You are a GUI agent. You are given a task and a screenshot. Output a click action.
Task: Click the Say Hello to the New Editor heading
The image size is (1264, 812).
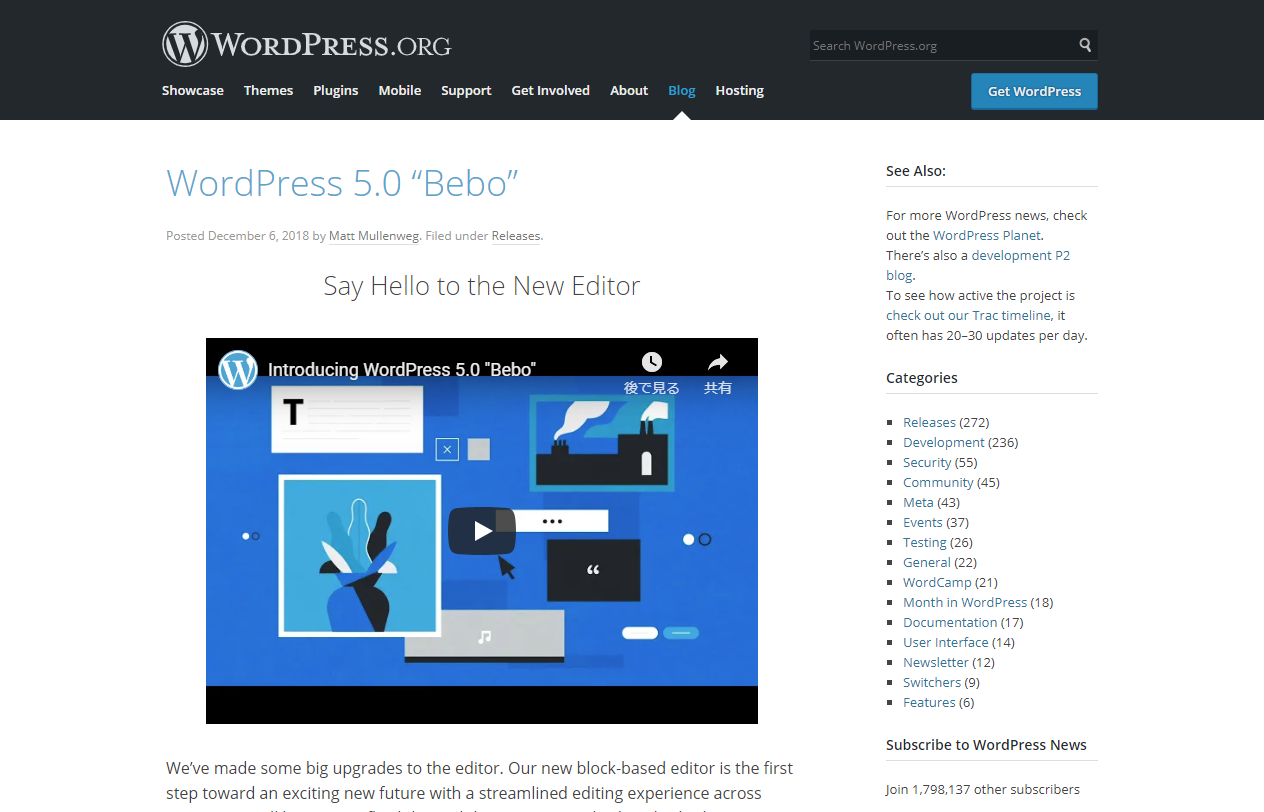click(482, 286)
